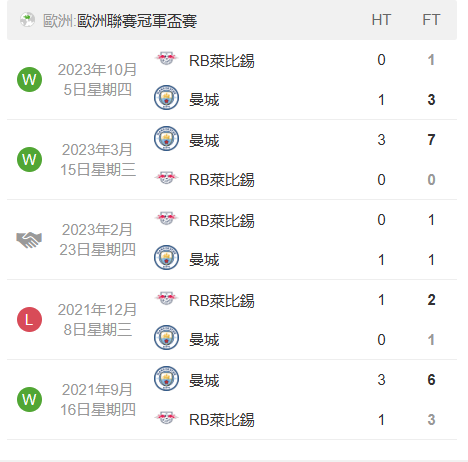
Task: Open the 歐洲聯賽冠軍盃賽 competition link
Action: 137,21
